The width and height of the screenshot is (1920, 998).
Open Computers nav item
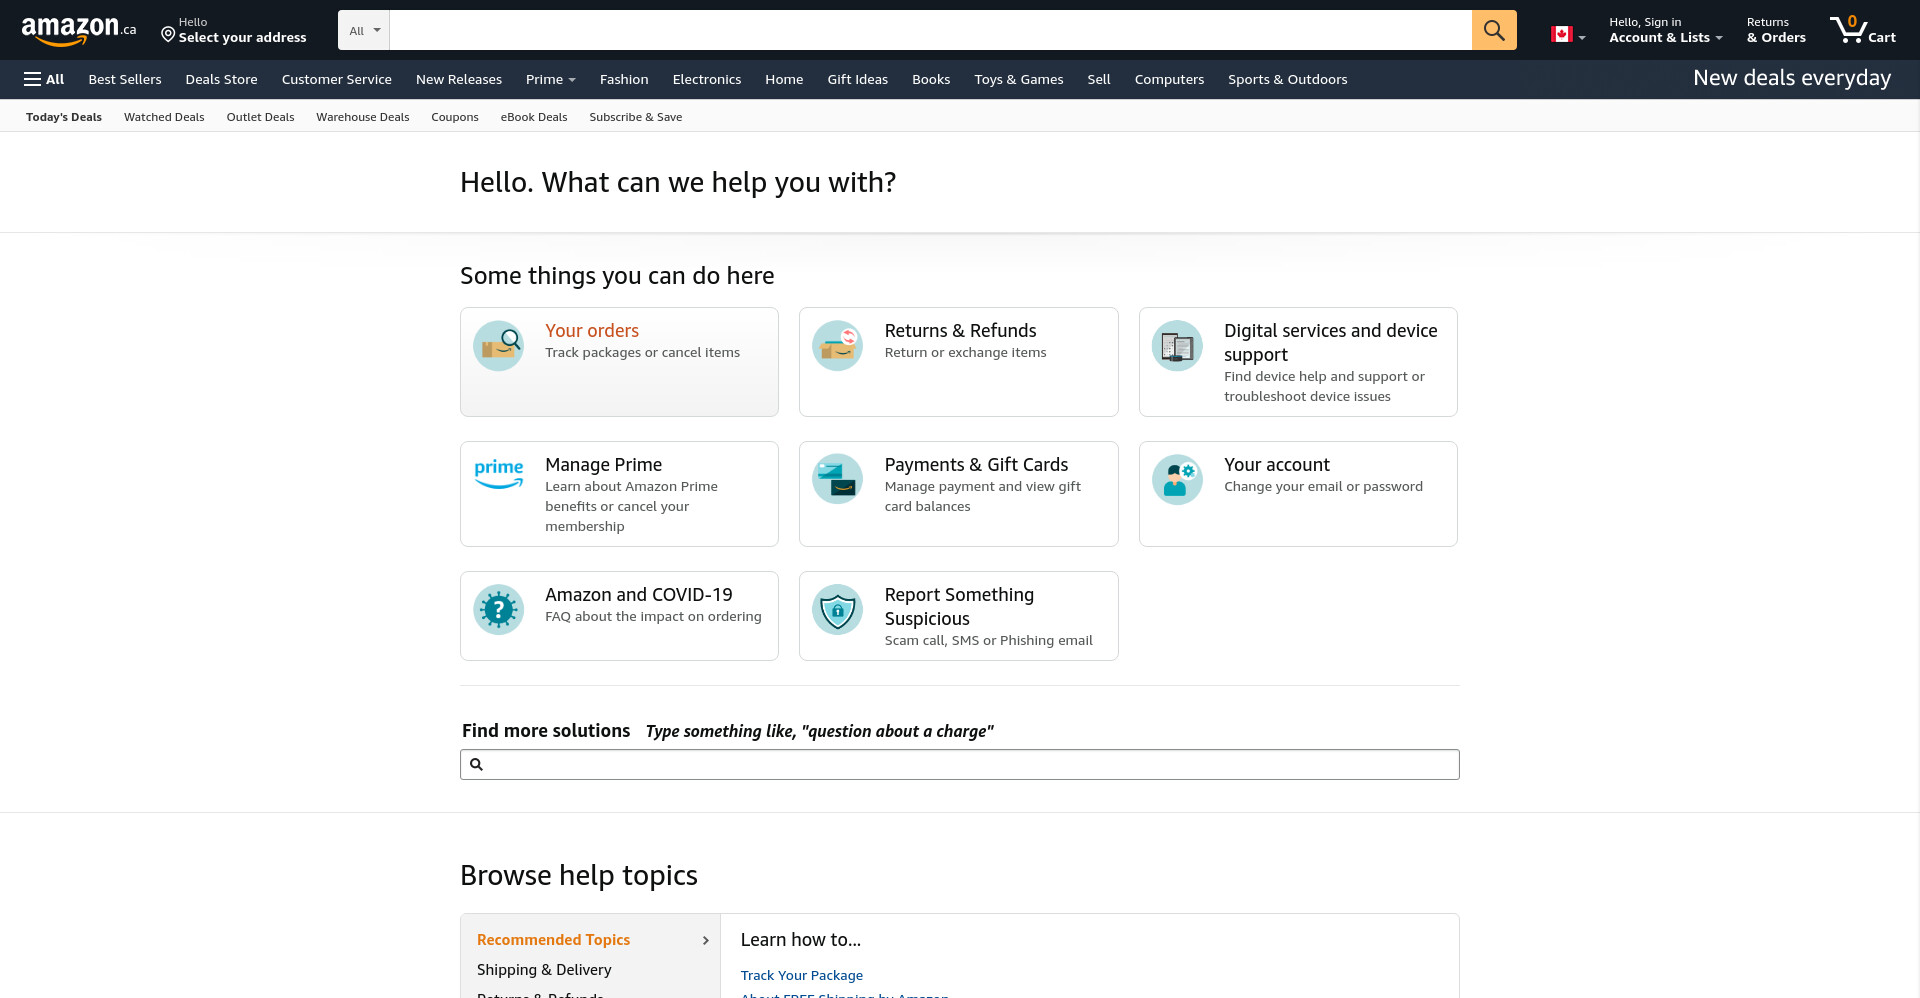pyautogui.click(x=1169, y=79)
